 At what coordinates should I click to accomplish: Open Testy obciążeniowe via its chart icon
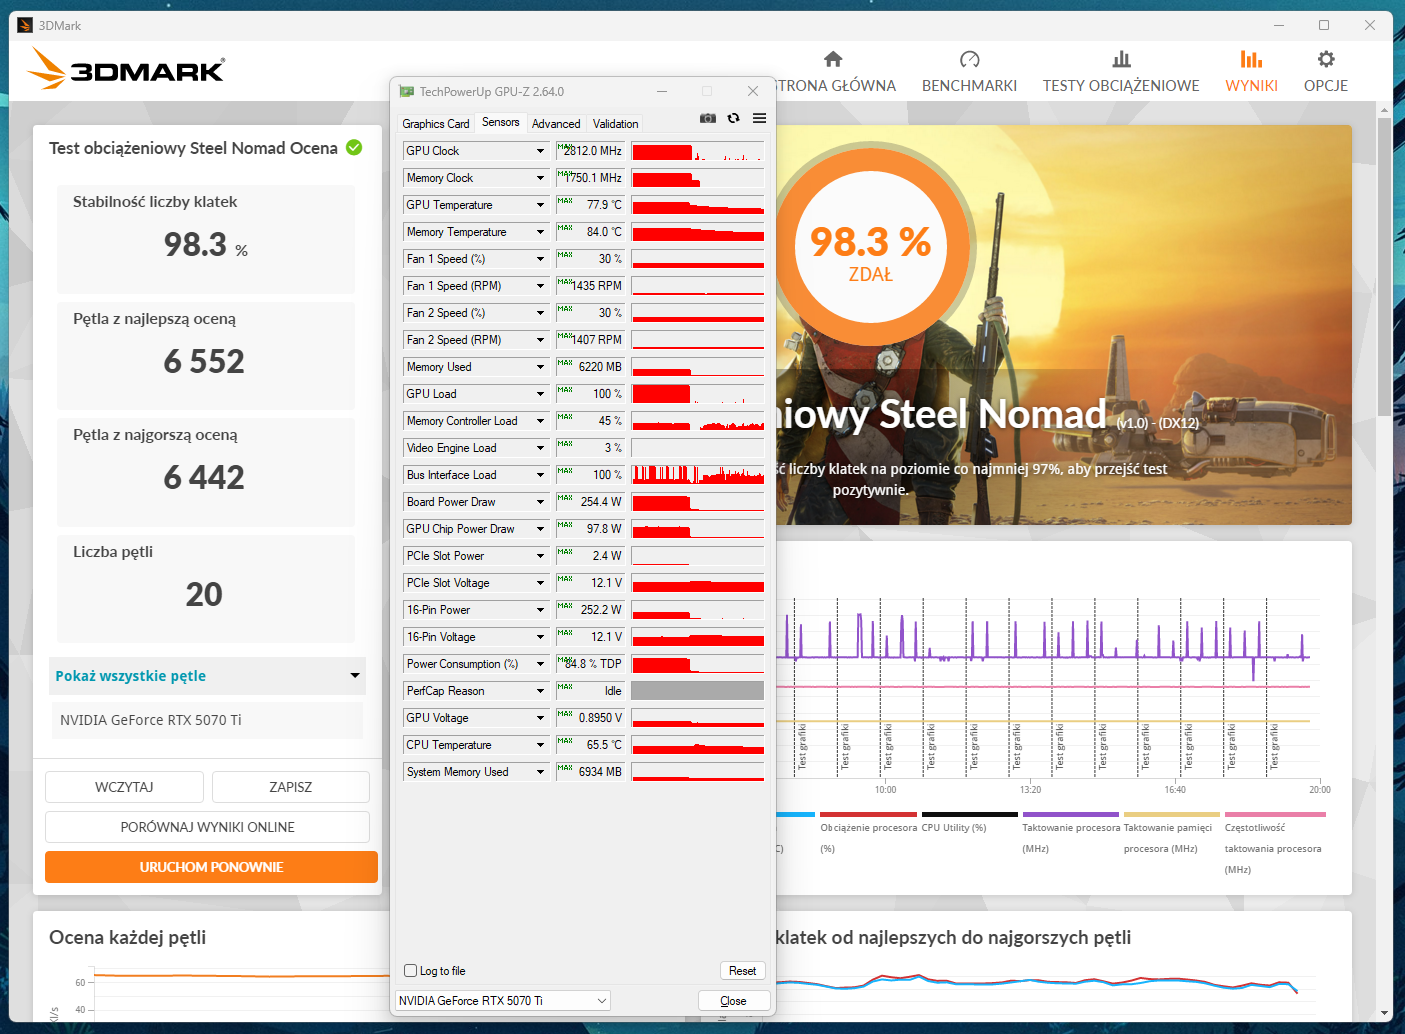(1121, 60)
